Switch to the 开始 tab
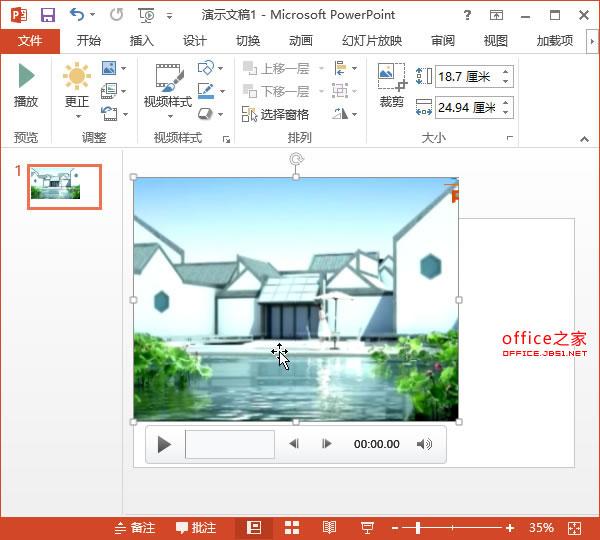The image size is (600, 540). pos(88,41)
